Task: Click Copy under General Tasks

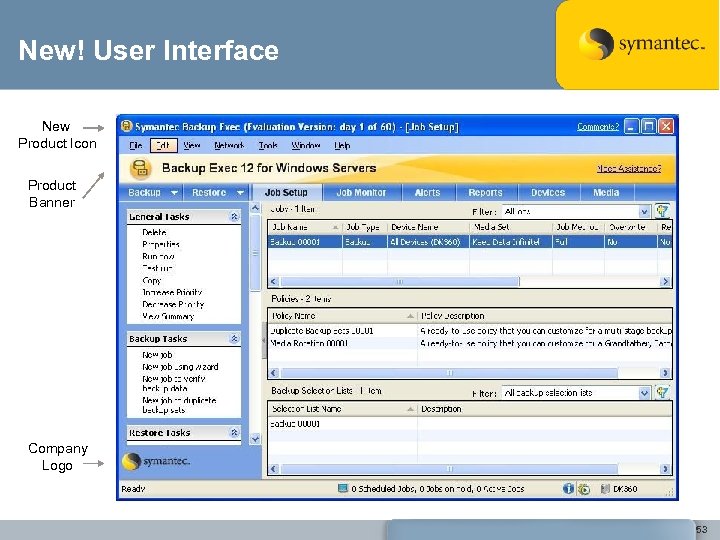Action: [152, 280]
